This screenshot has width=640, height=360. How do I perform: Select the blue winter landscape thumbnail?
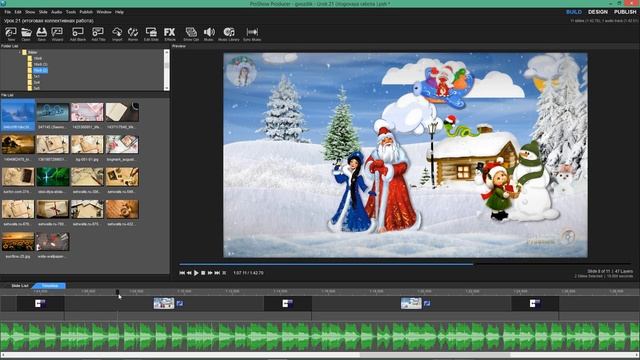18,112
